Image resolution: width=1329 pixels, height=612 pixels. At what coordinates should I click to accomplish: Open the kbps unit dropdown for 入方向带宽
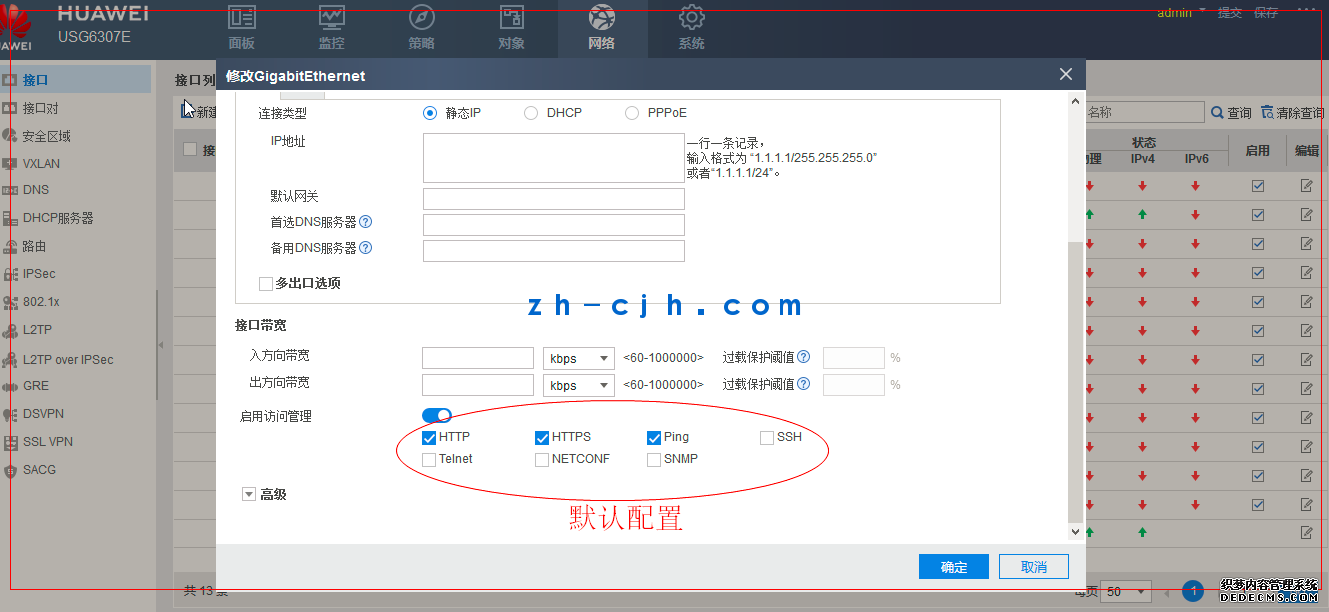[x=579, y=358]
